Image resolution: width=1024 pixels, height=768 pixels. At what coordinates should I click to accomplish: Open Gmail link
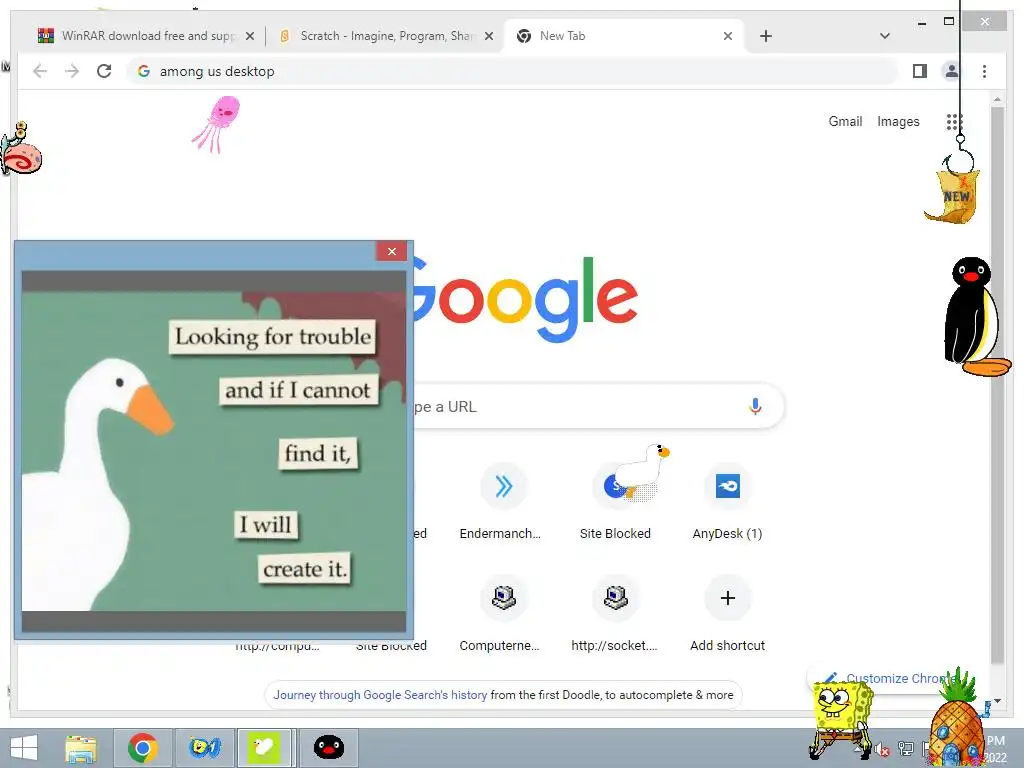(x=845, y=121)
